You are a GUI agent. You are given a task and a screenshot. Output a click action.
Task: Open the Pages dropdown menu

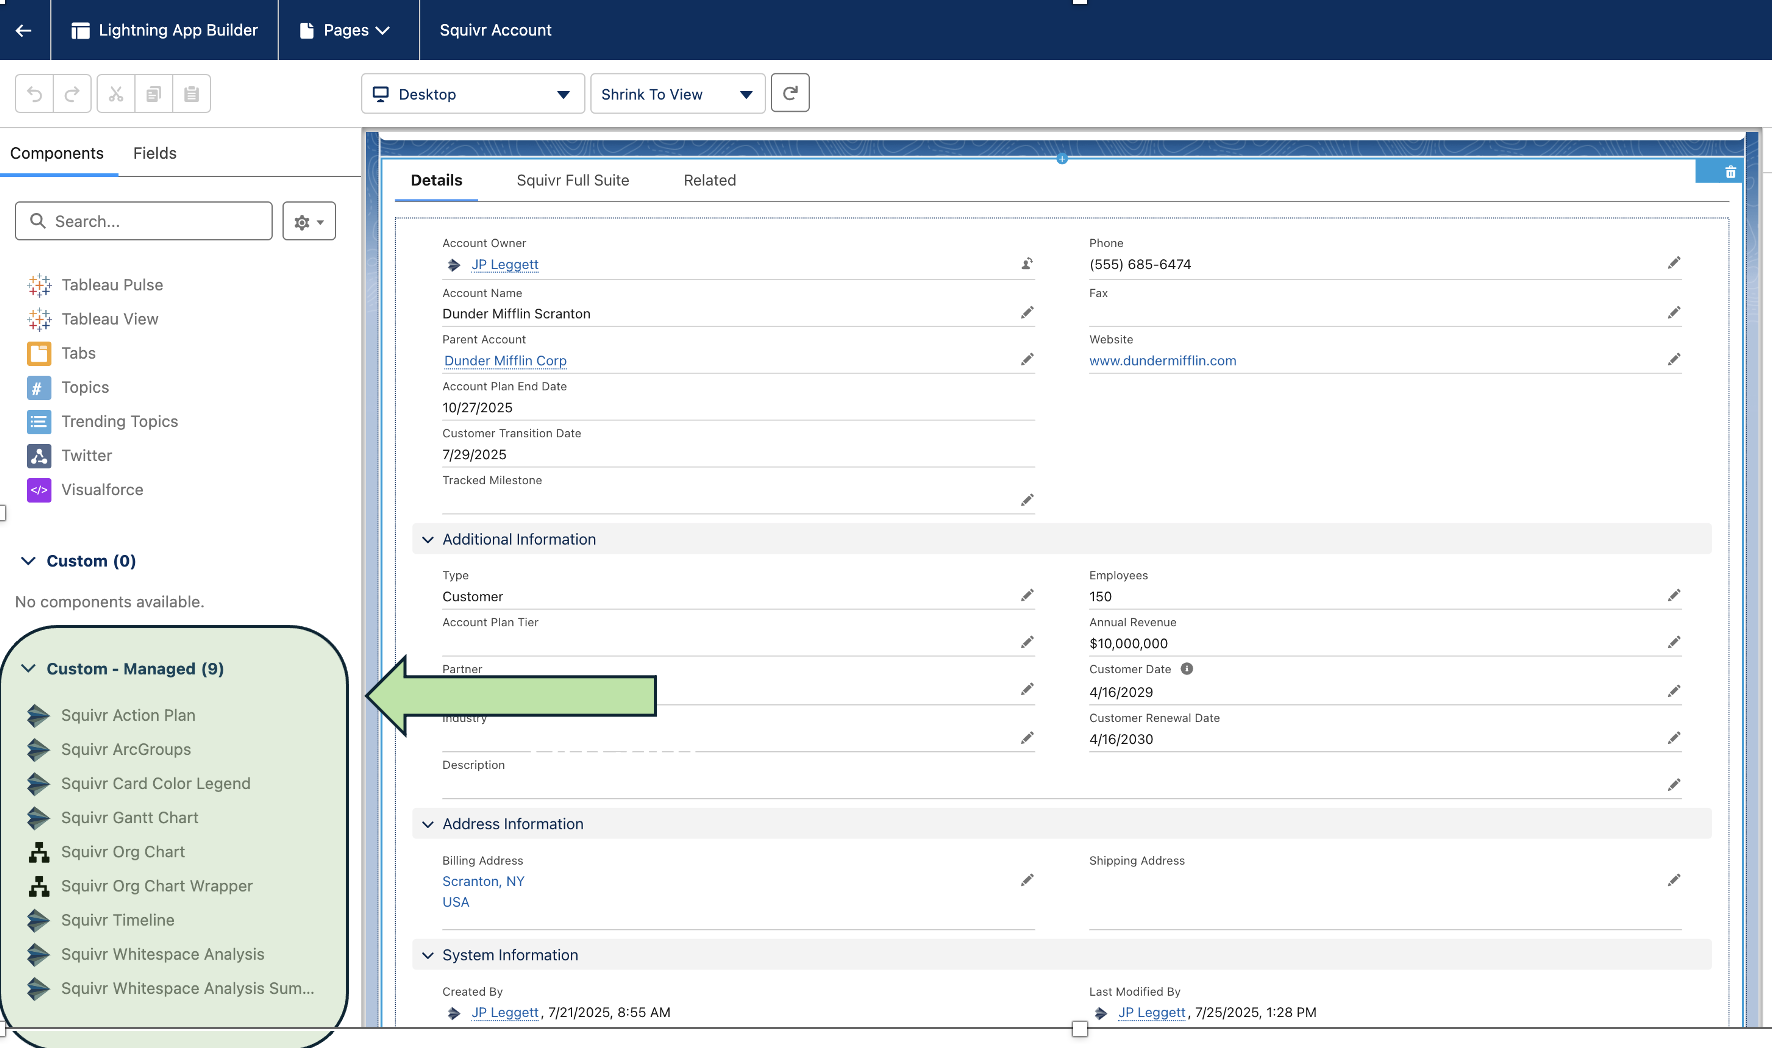pyautogui.click(x=345, y=30)
